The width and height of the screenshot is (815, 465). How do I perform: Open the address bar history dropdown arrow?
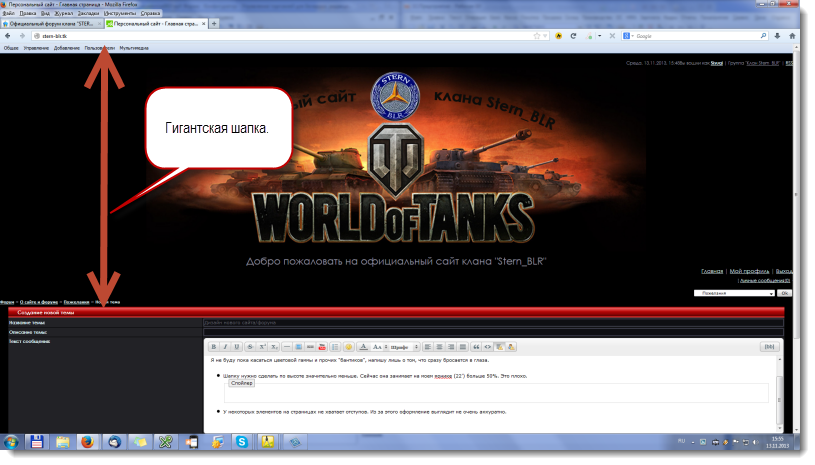[x=545, y=36]
